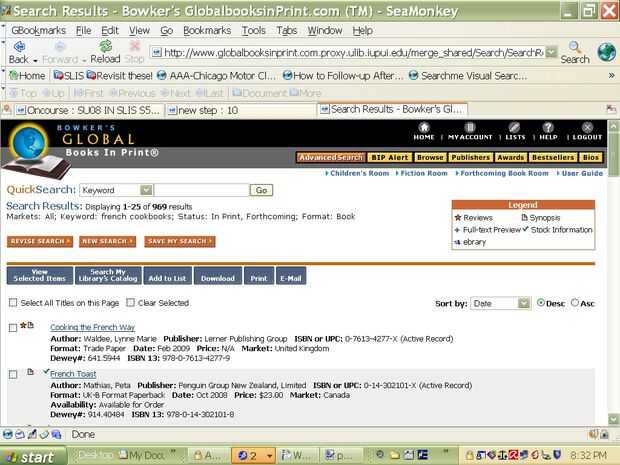
Task: Choose Desc sort order radio
Action: pyautogui.click(x=541, y=302)
